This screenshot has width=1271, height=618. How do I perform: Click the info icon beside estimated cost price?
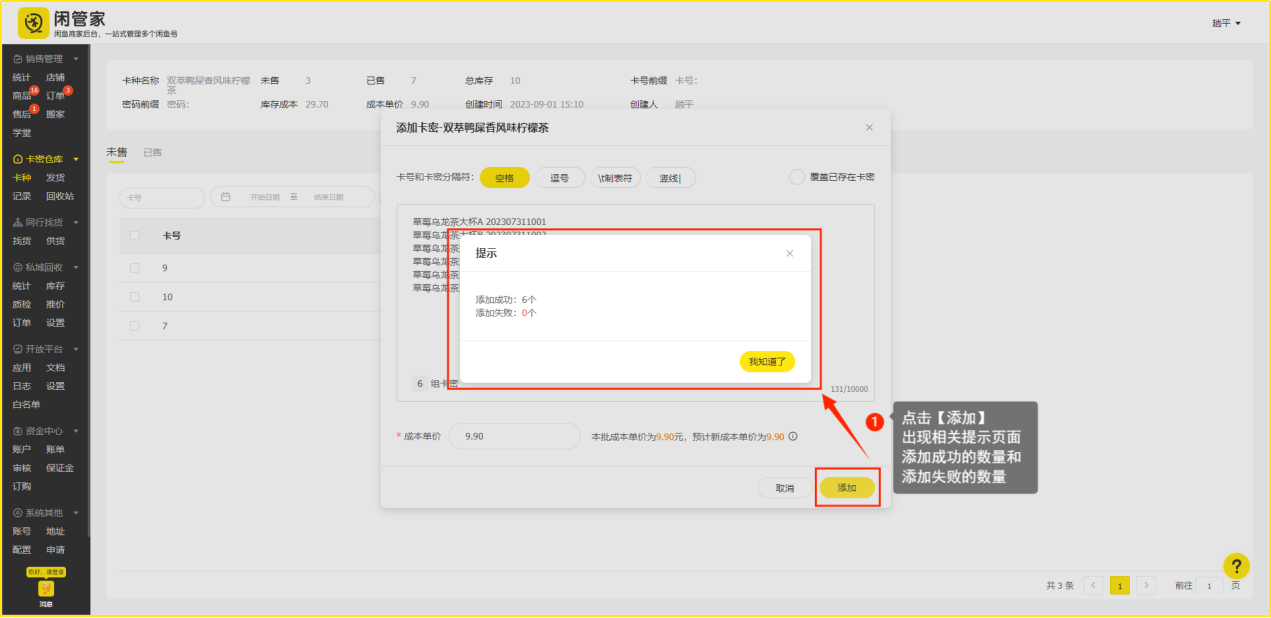point(793,436)
